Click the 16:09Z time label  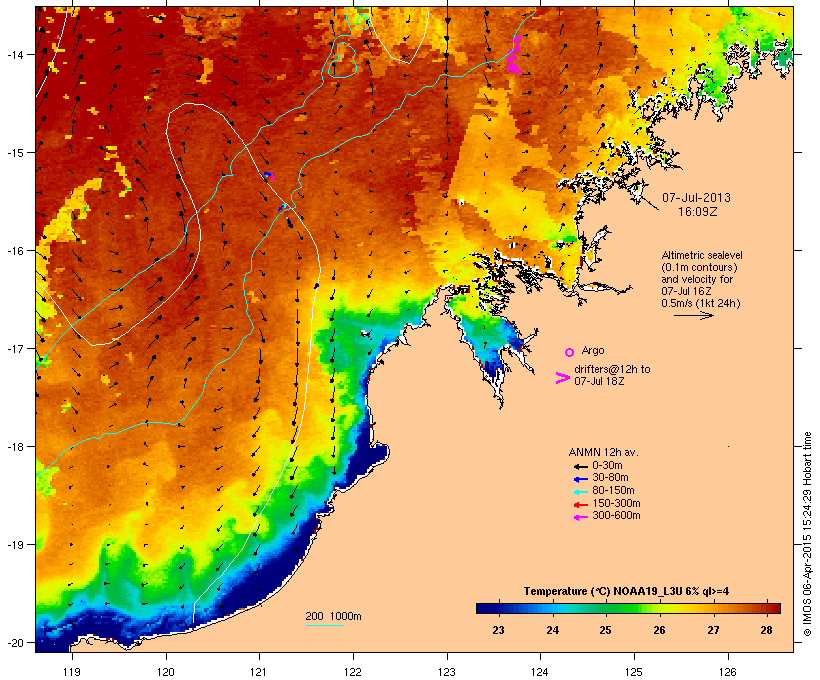tap(697, 212)
